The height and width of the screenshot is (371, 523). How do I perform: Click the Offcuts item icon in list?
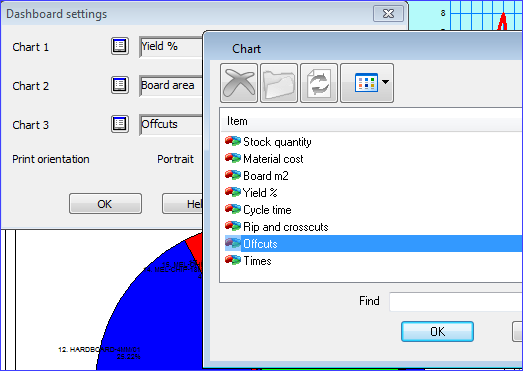coord(233,243)
